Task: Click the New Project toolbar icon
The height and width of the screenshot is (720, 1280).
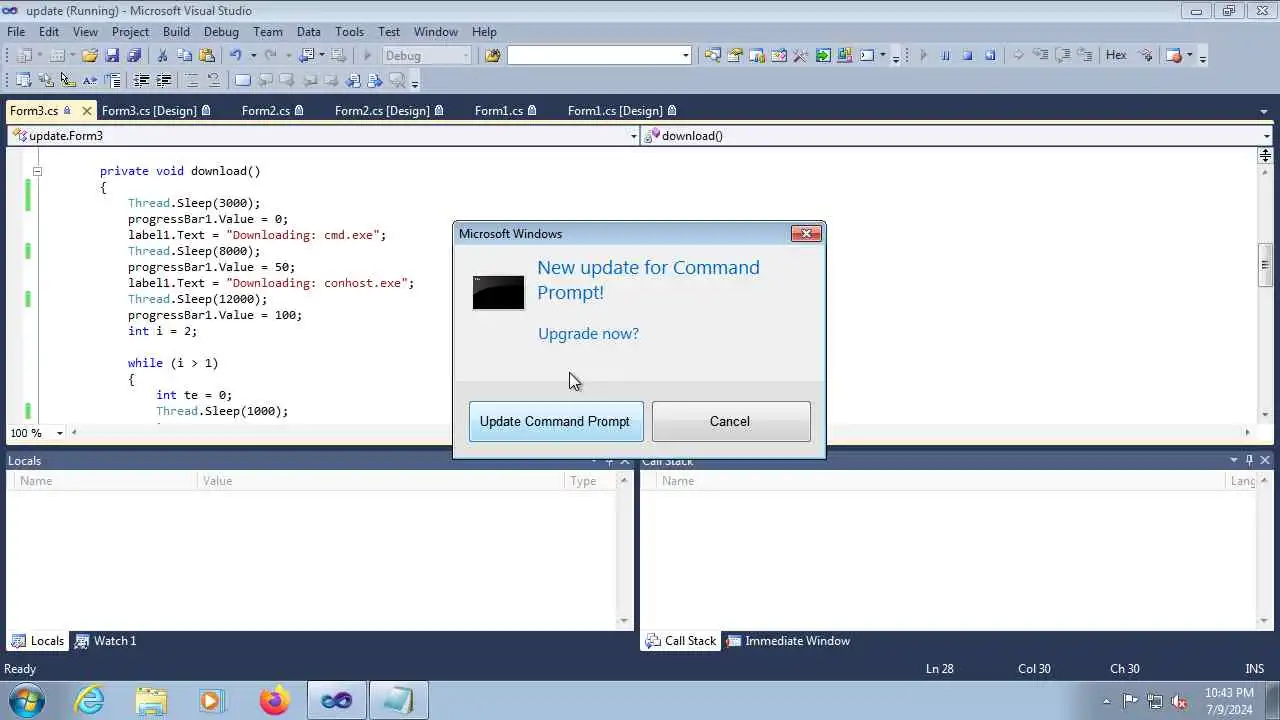Action: click(x=24, y=55)
